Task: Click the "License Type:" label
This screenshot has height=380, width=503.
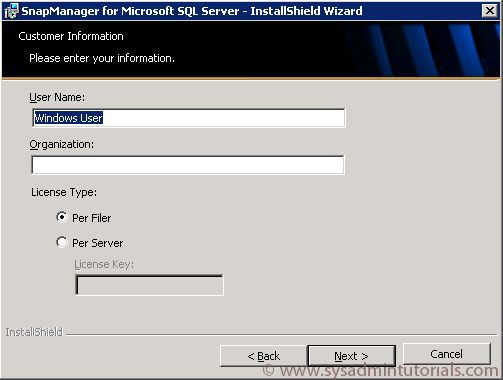Action: pyautogui.click(x=64, y=192)
